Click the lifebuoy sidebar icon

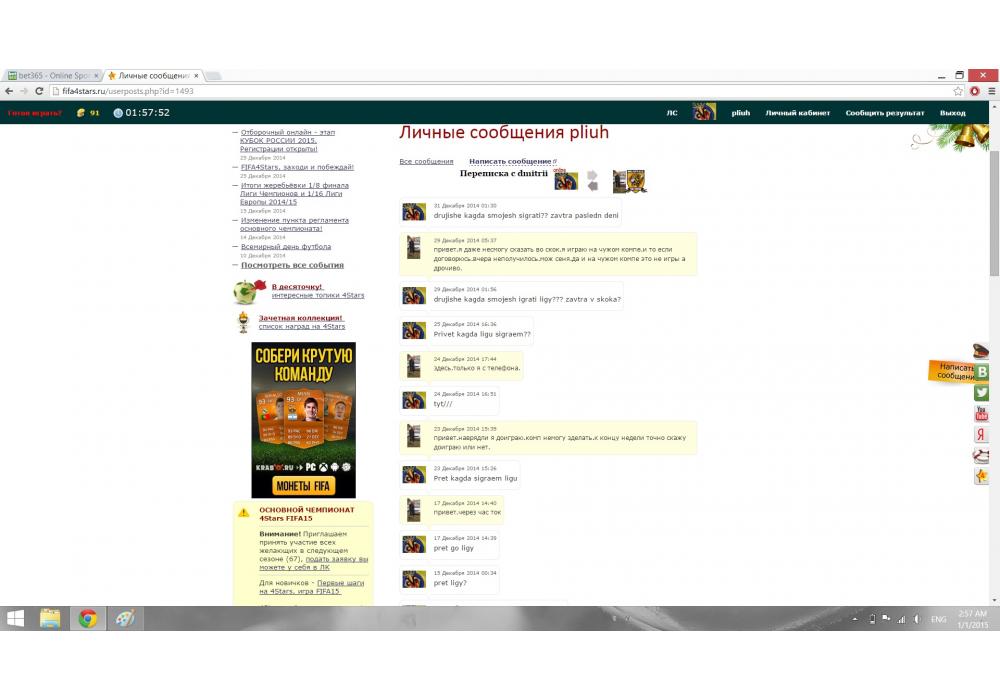tap(982, 456)
